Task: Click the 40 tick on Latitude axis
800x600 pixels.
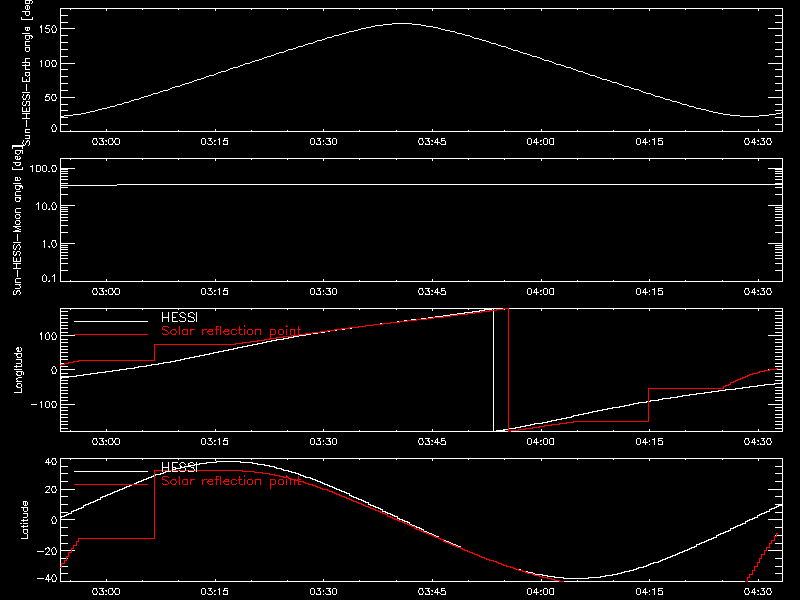Action: (x=51, y=462)
